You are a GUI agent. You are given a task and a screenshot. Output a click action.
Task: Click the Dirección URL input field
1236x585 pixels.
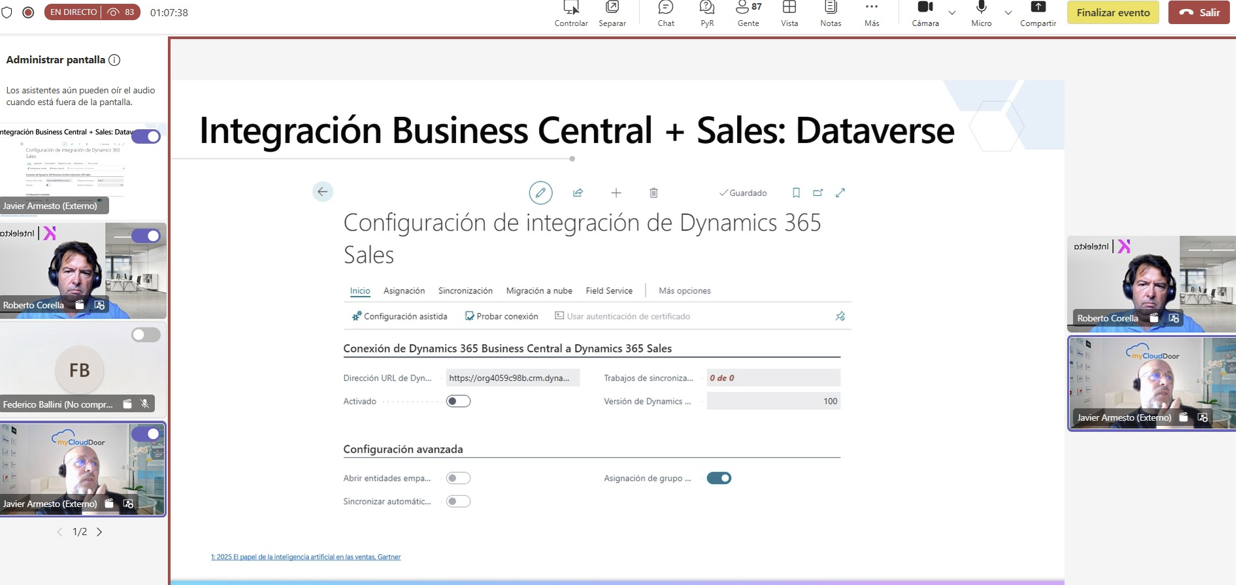click(512, 378)
